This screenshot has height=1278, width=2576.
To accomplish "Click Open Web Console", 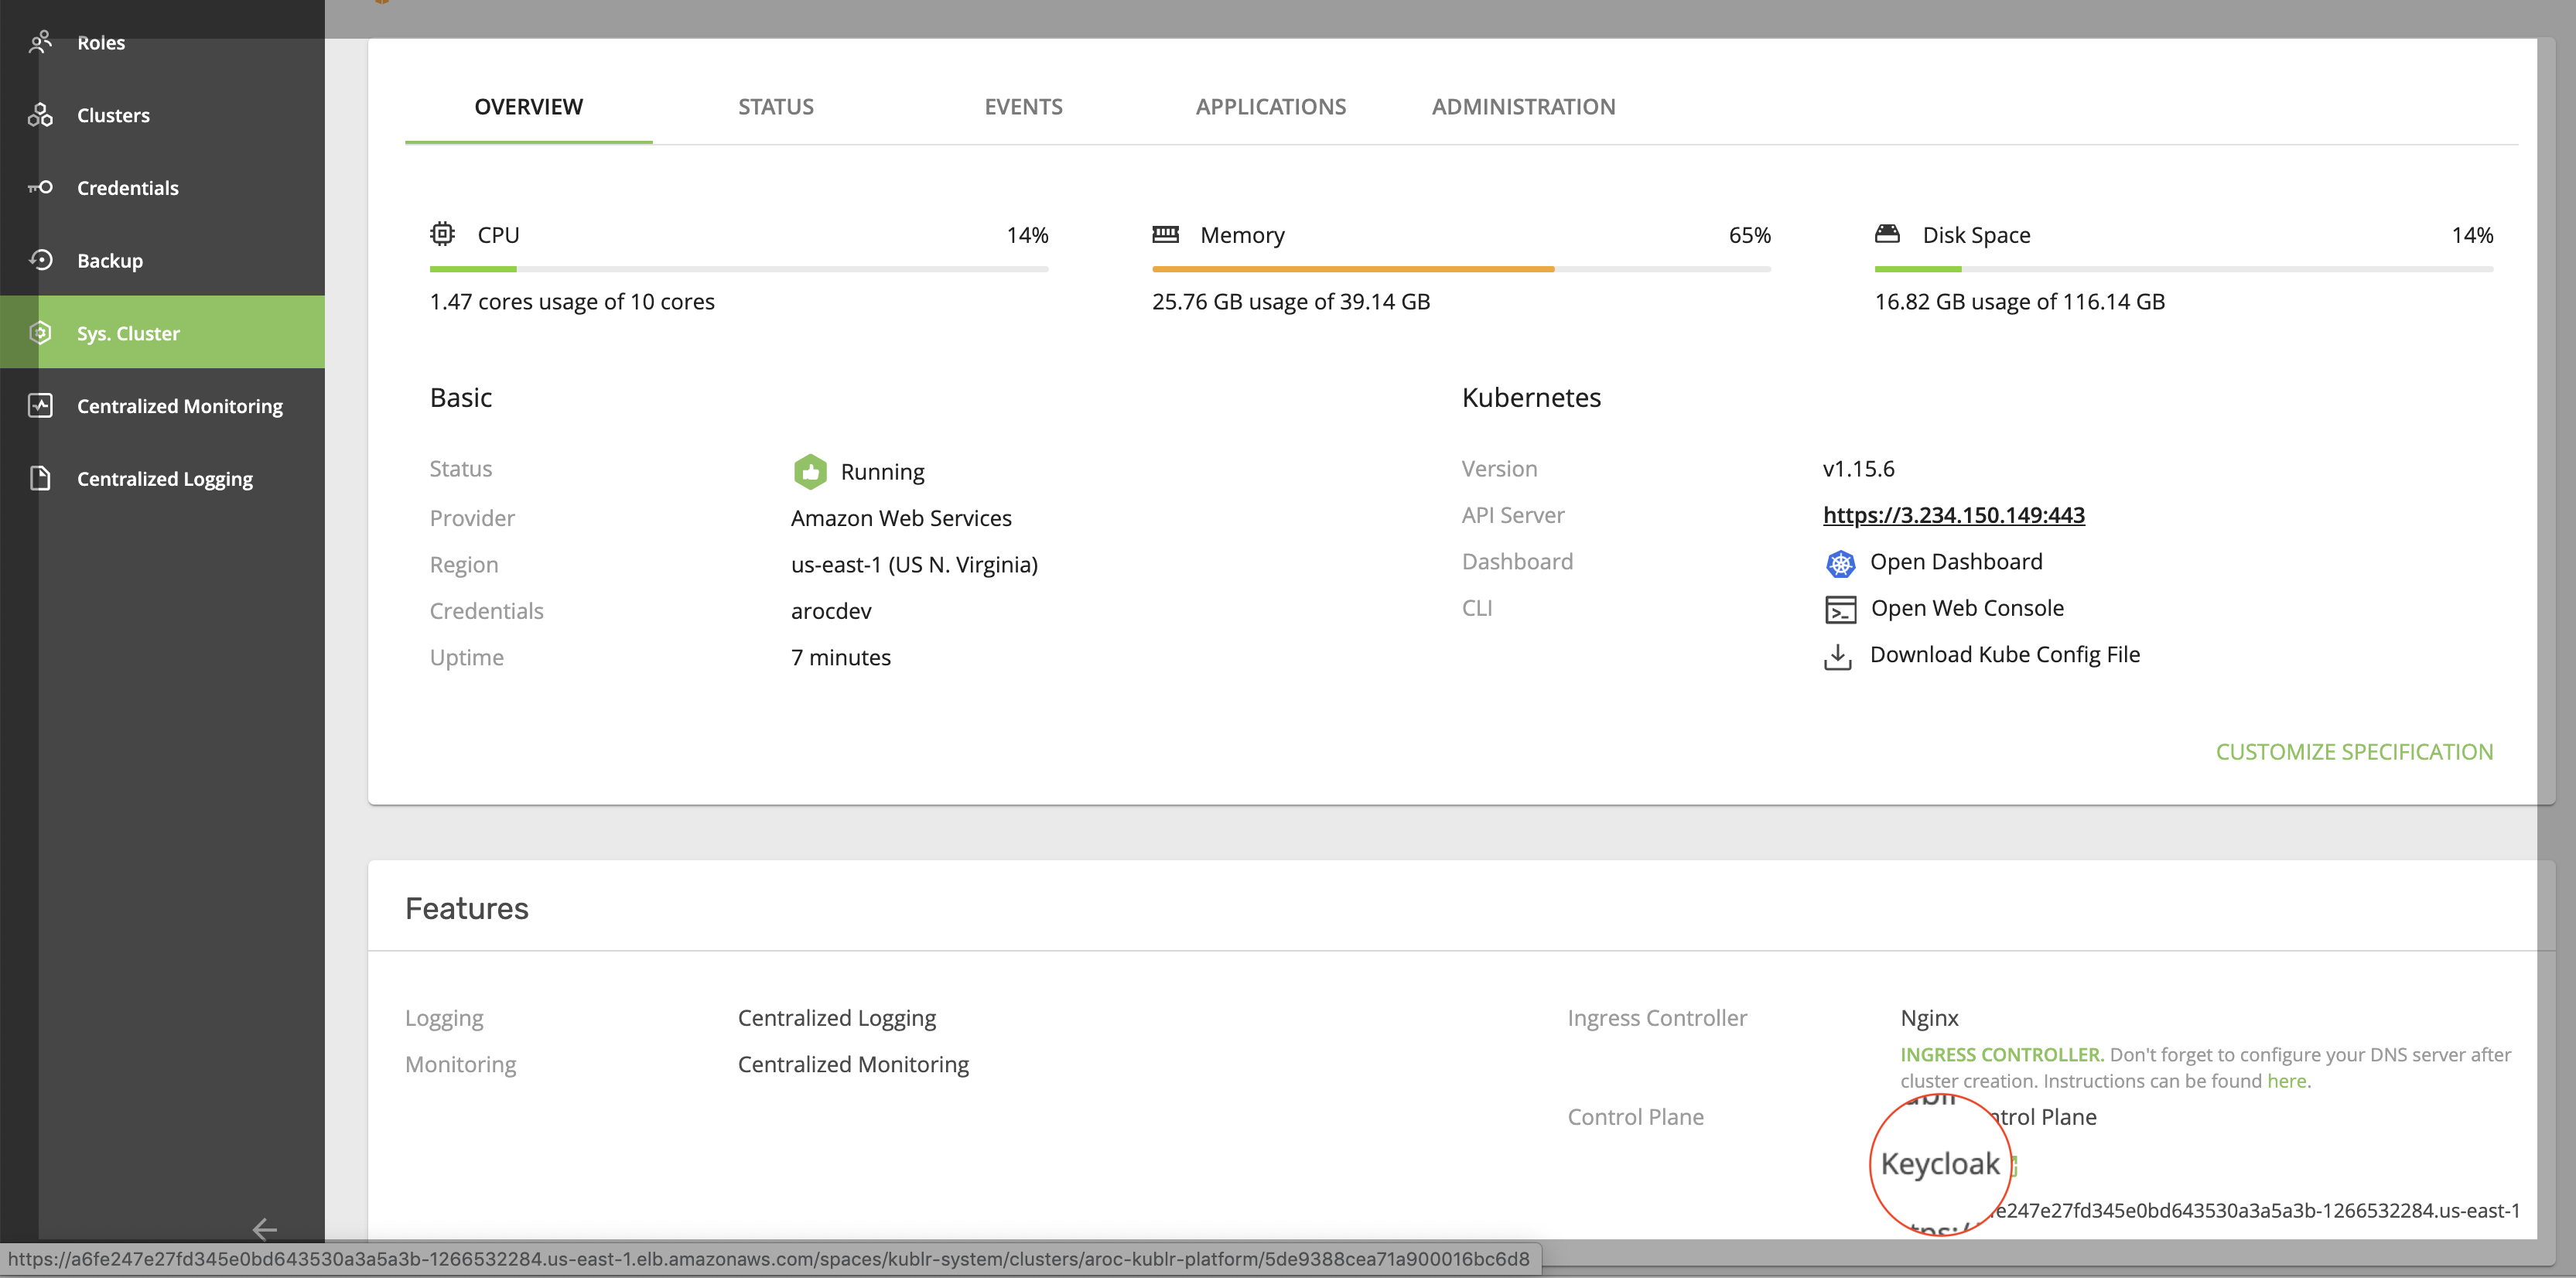I will pos(1967,608).
